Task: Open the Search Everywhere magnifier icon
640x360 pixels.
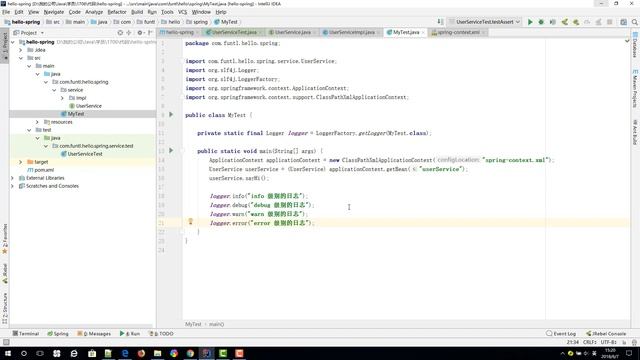Action: (635, 22)
